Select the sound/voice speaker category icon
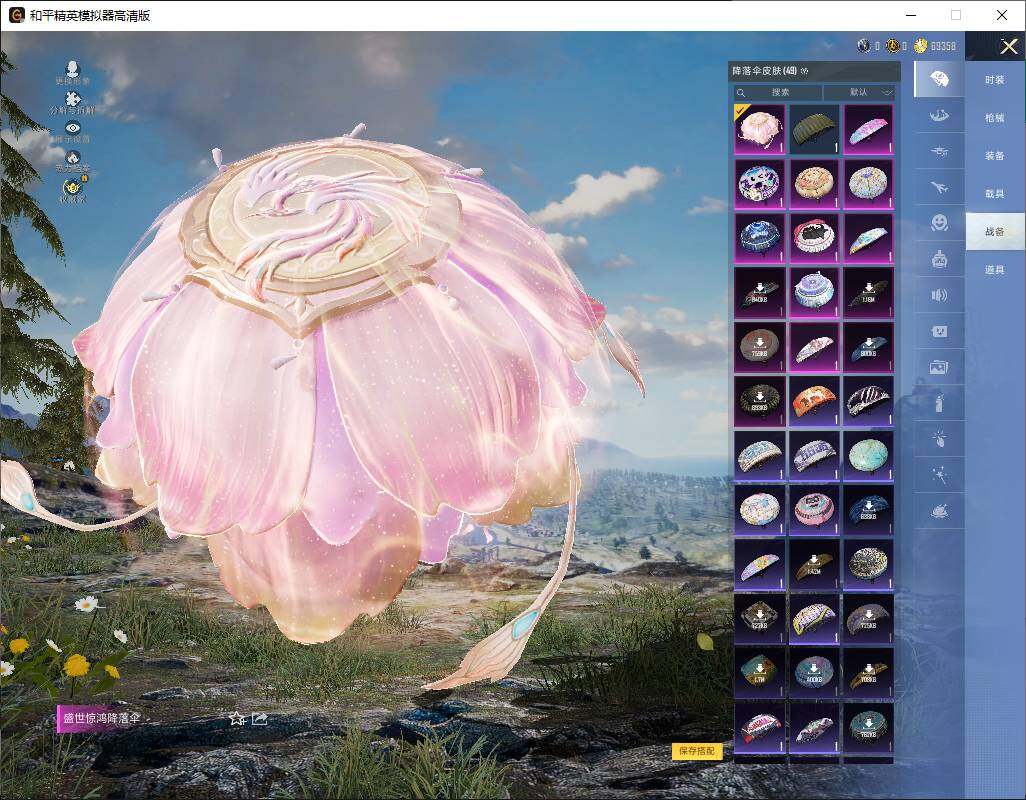This screenshot has width=1026, height=800. point(939,295)
